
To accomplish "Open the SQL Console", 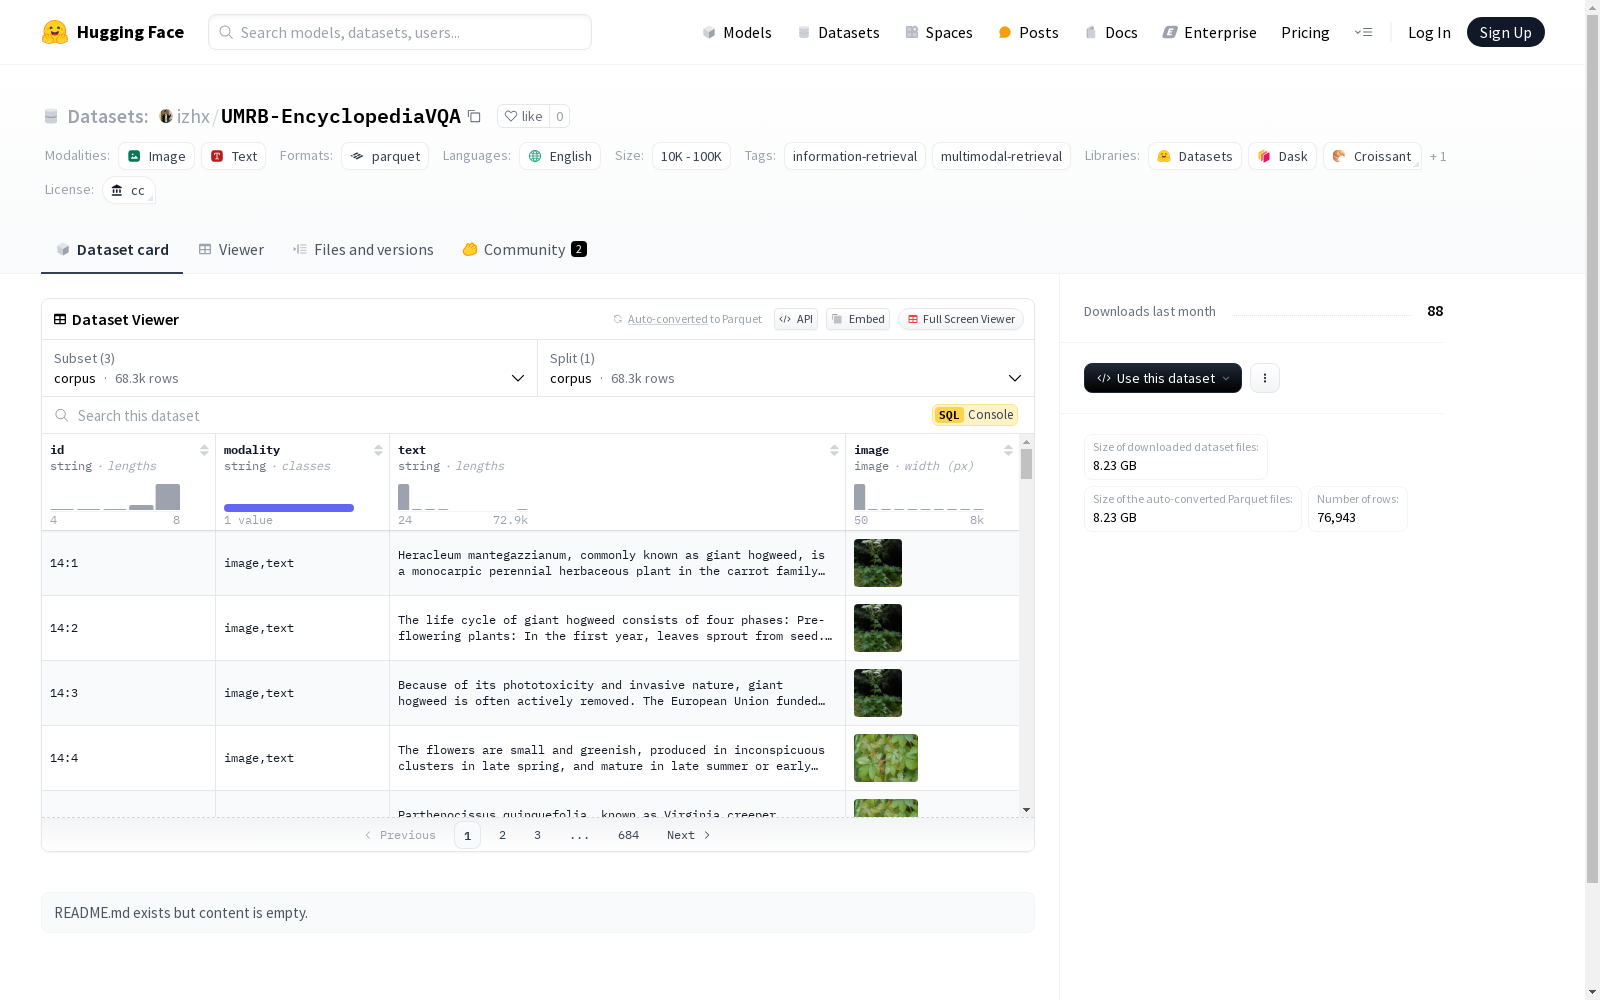I will click(x=975, y=415).
